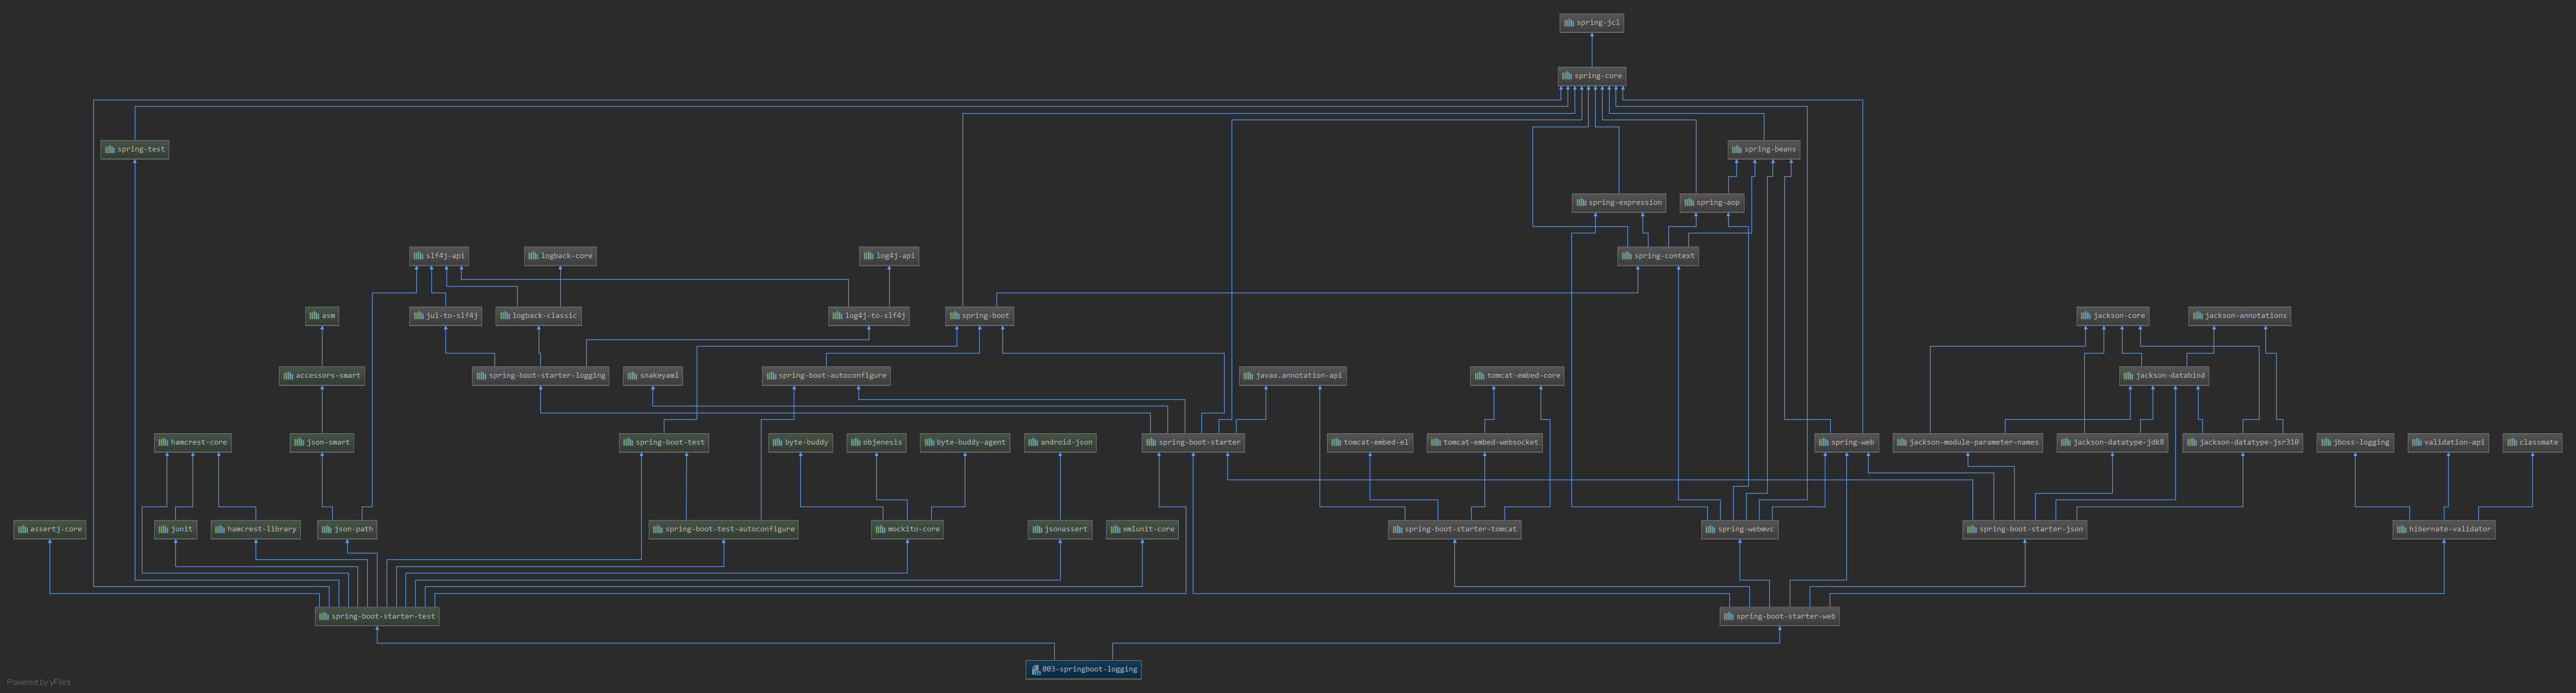Click the spring-jcl node icon
This screenshot has height=693, width=2576.
tap(1569, 23)
